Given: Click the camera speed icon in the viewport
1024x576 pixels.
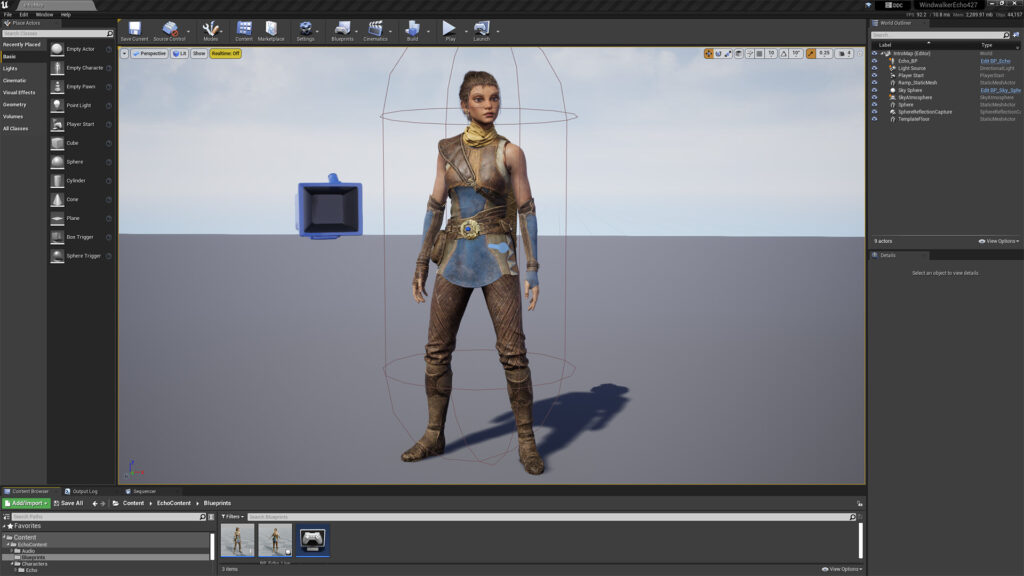Looking at the screenshot, I should point(842,54).
